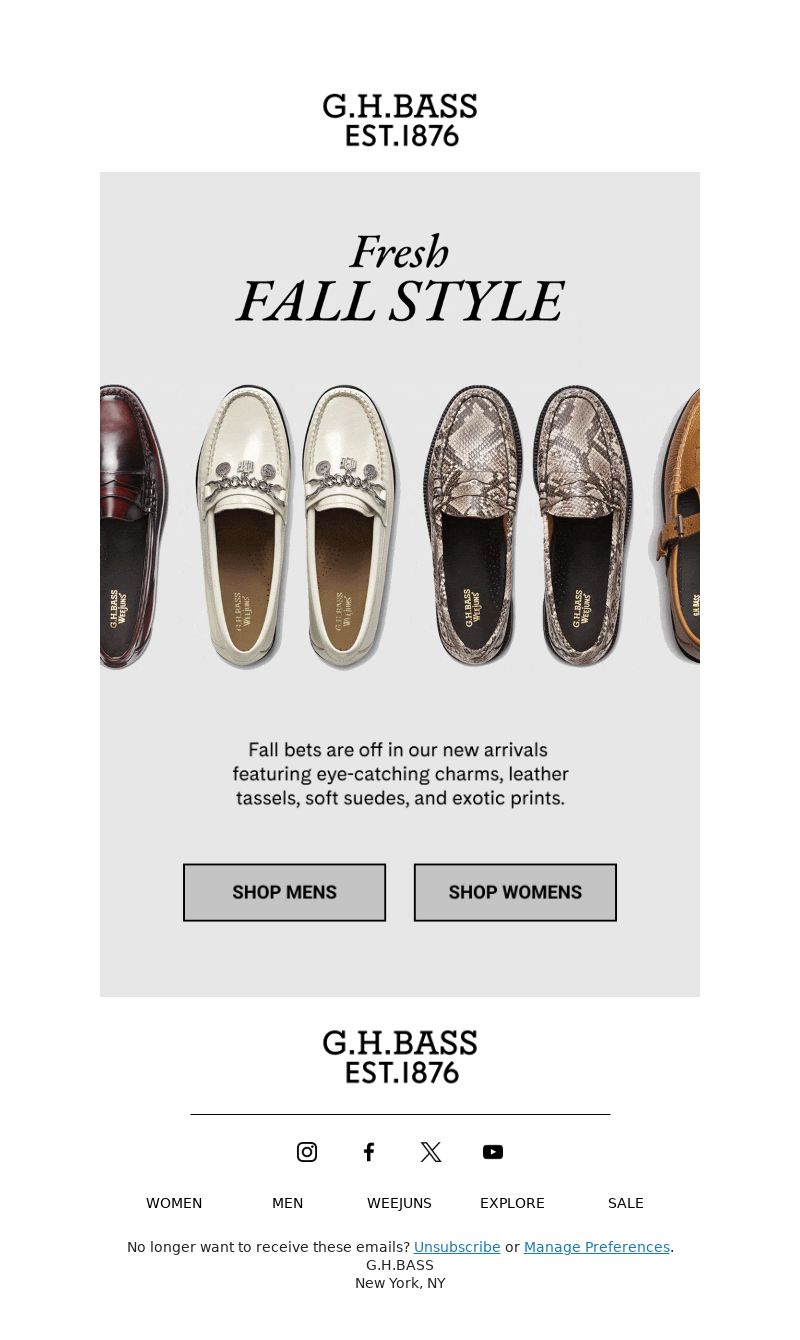The width and height of the screenshot is (800, 1340).
Task: Click the SHOP MENS button
Action: tap(284, 892)
